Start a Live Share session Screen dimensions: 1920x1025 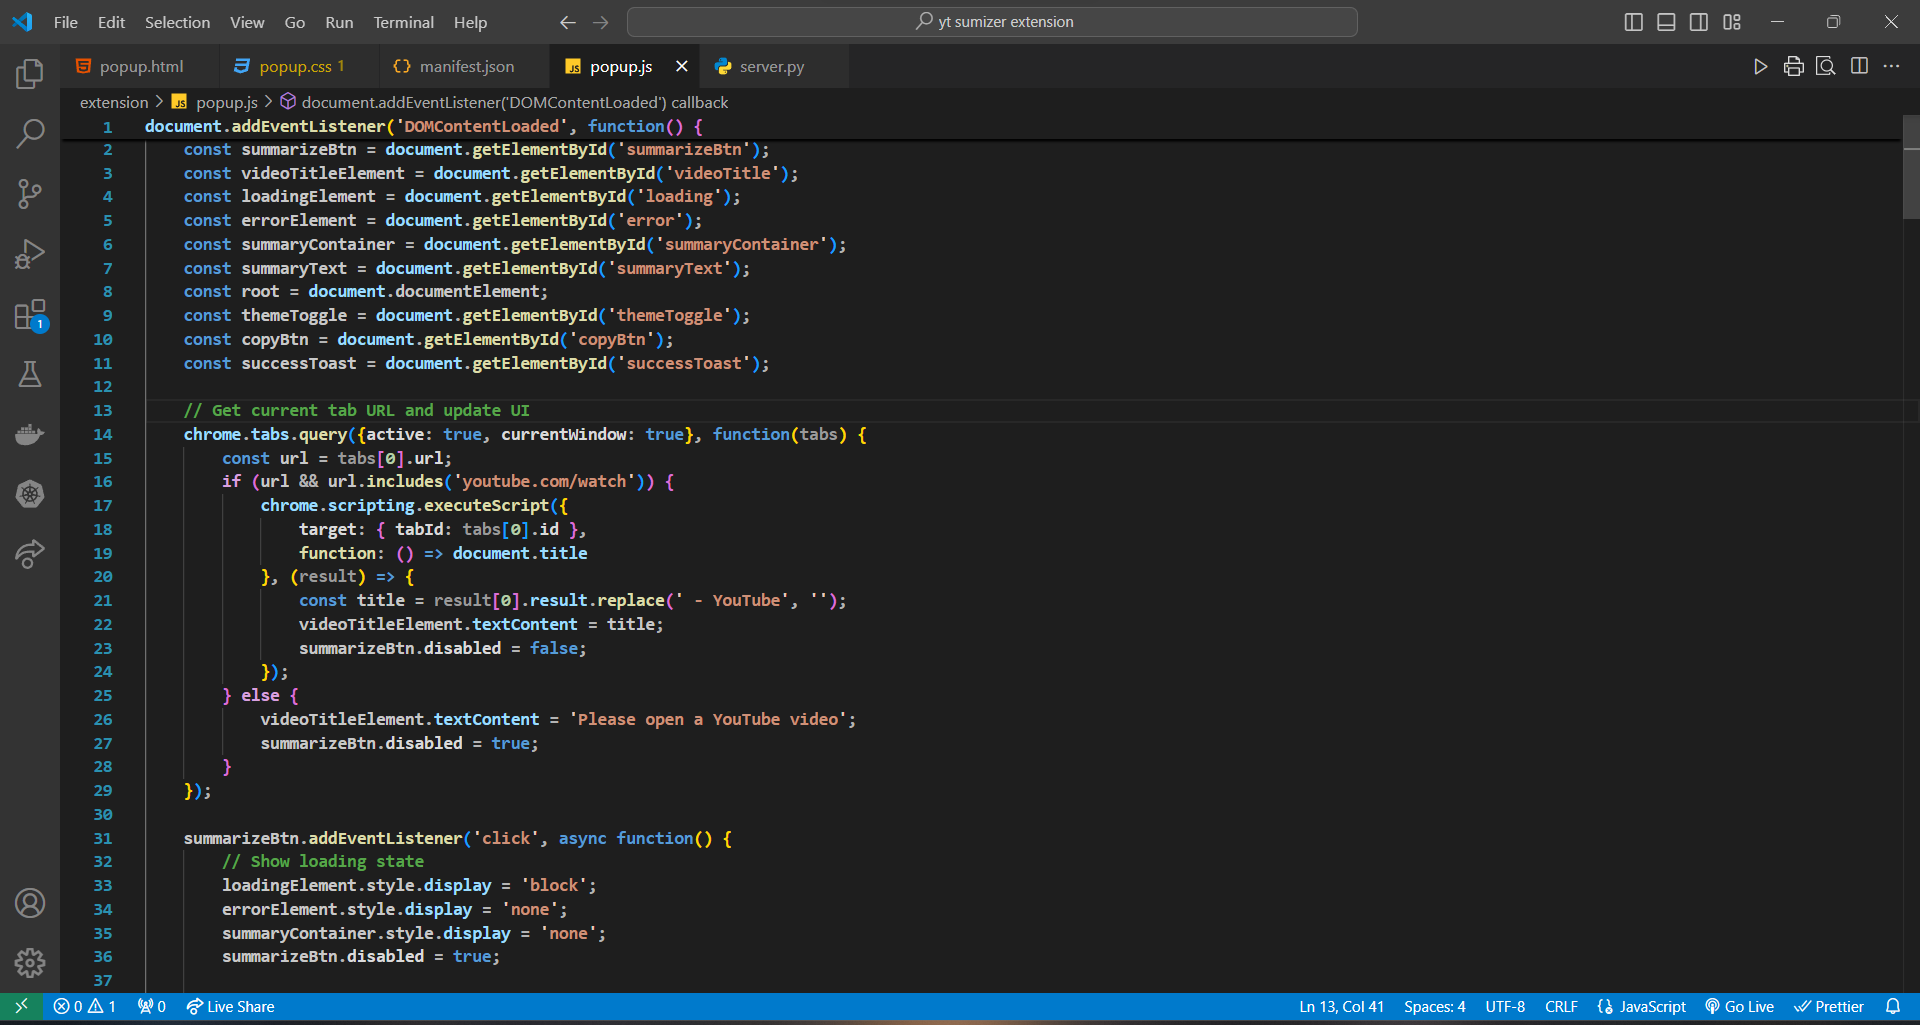pyautogui.click(x=230, y=1007)
